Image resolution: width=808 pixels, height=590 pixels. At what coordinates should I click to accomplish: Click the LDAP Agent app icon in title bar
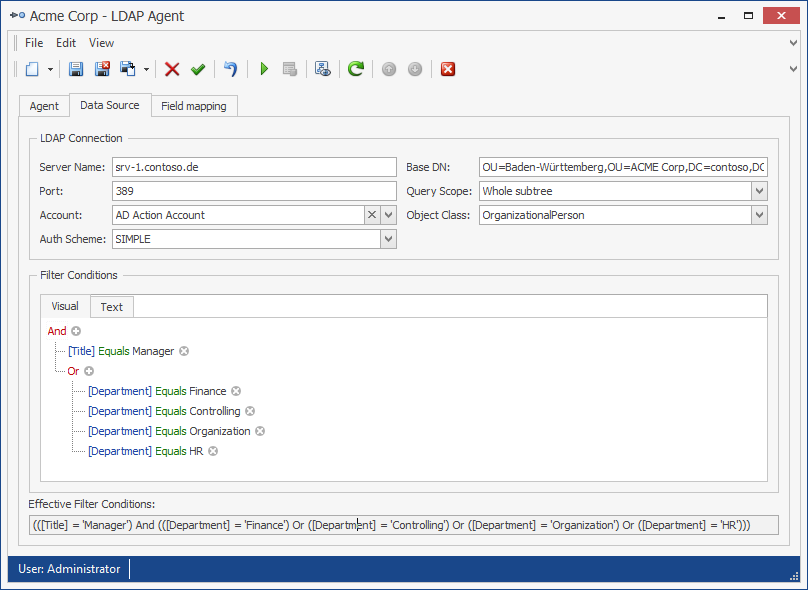click(18, 15)
